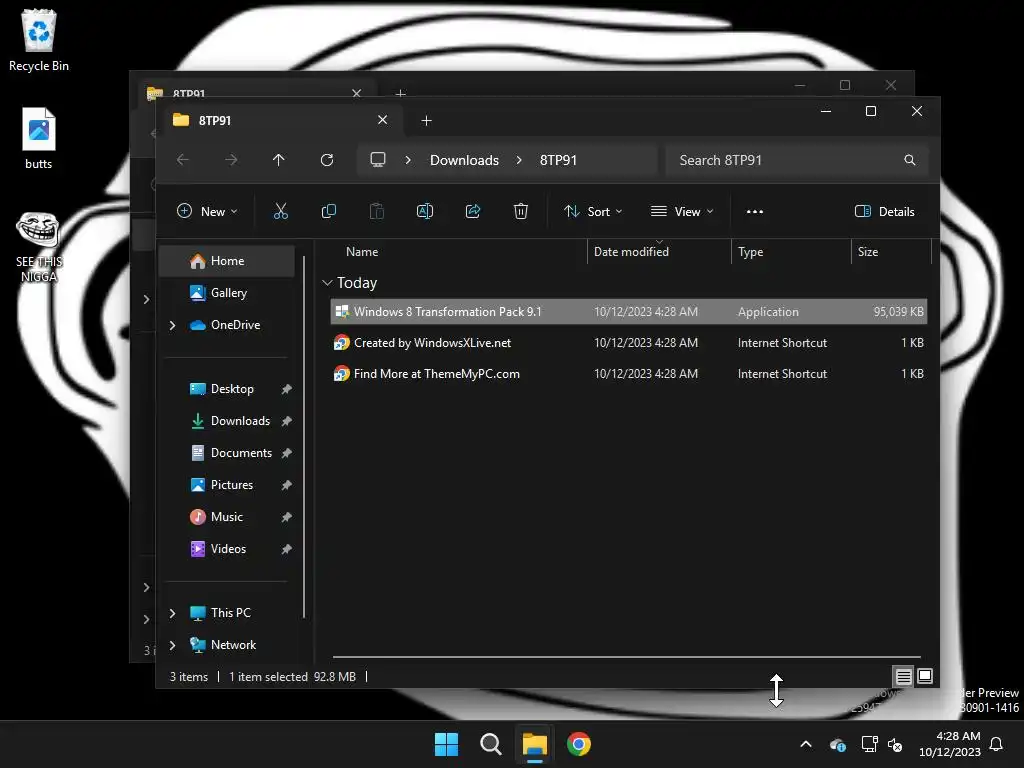
Task: Show hidden system tray icons
Action: click(x=806, y=744)
